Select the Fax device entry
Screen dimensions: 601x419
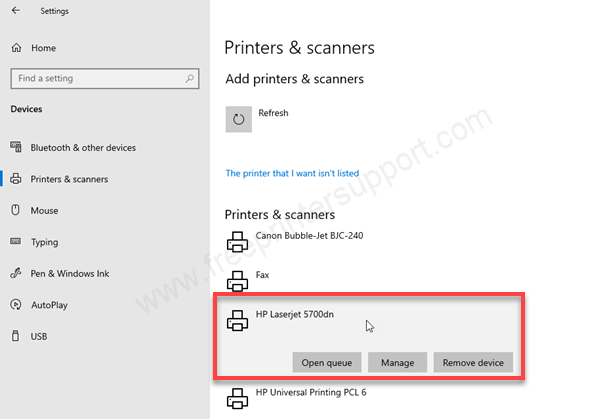click(262, 274)
